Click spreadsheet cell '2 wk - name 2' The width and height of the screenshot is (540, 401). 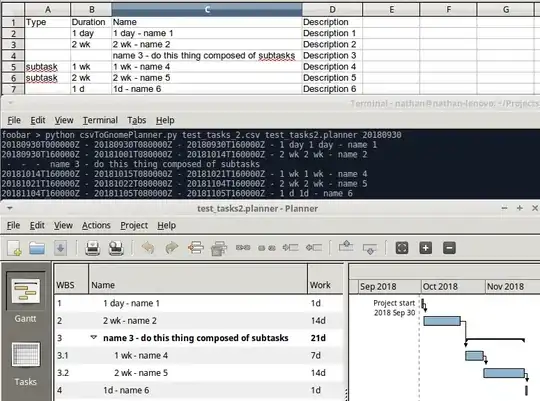coord(207,44)
